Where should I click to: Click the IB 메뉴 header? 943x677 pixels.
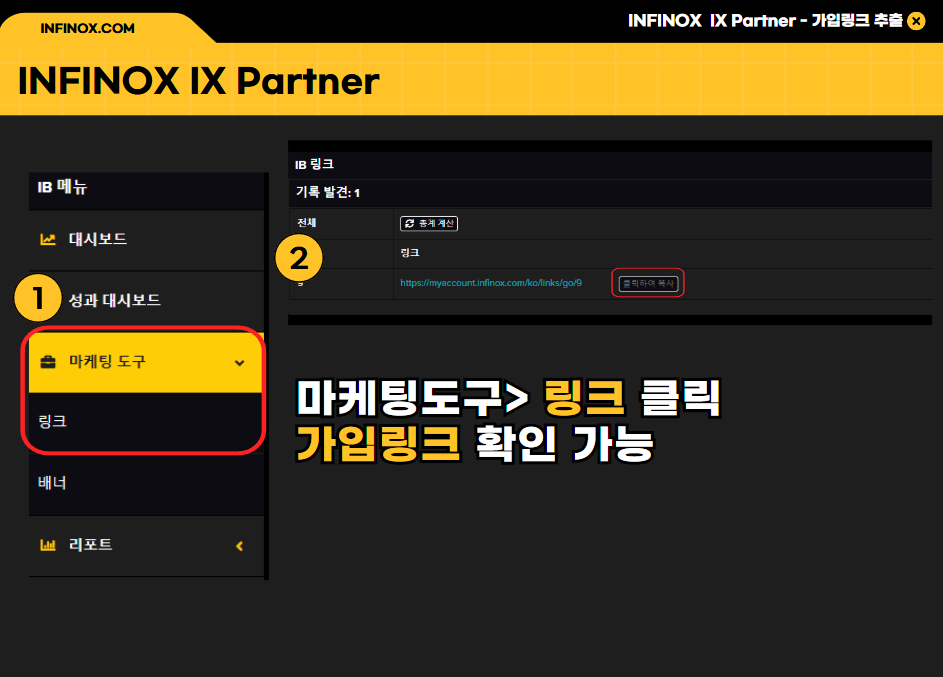62,187
